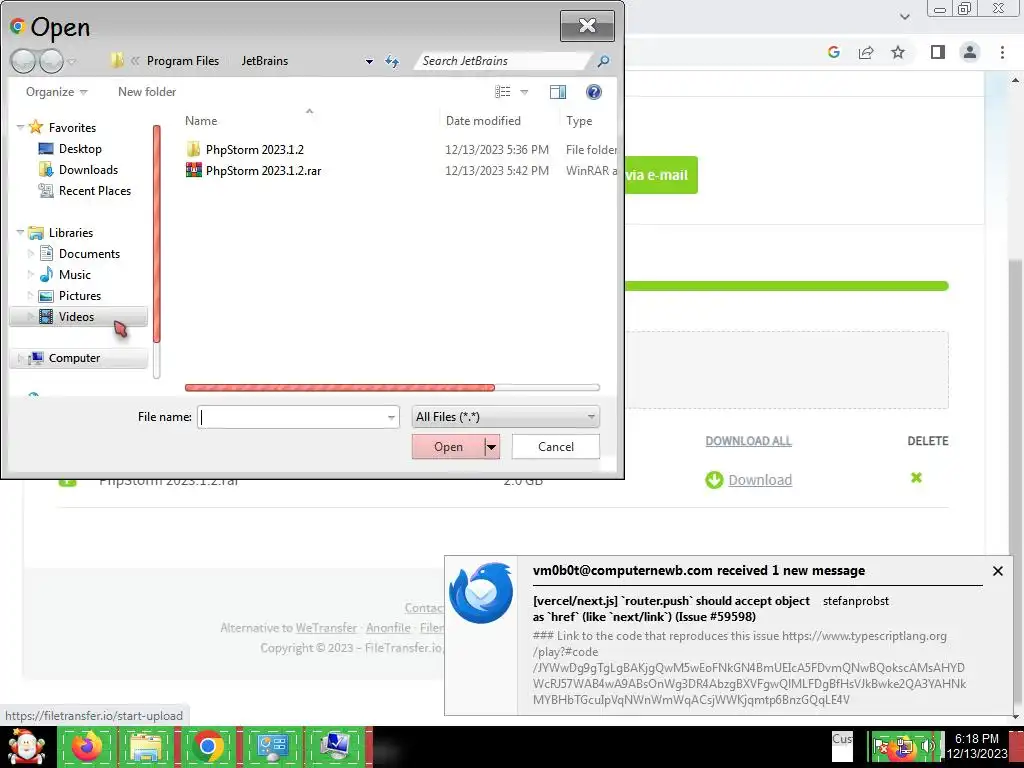
Task: Click the Open button's split dropdown arrow
Action: [x=492, y=447]
